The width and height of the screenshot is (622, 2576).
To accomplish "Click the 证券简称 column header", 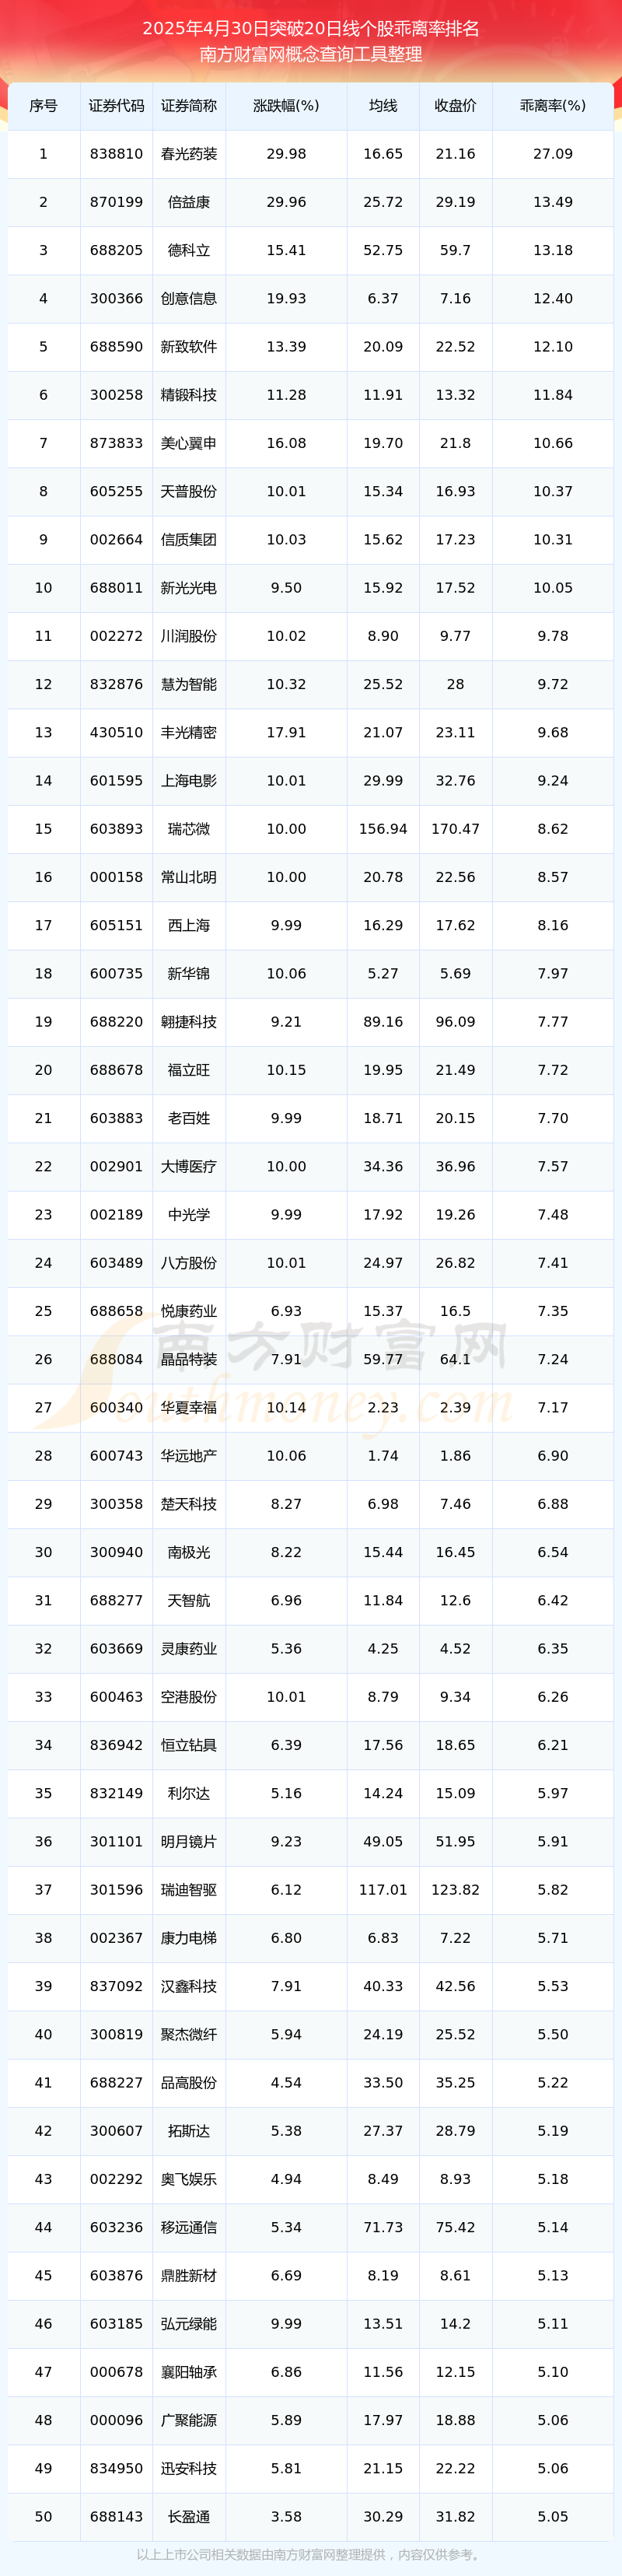I will [x=189, y=106].
